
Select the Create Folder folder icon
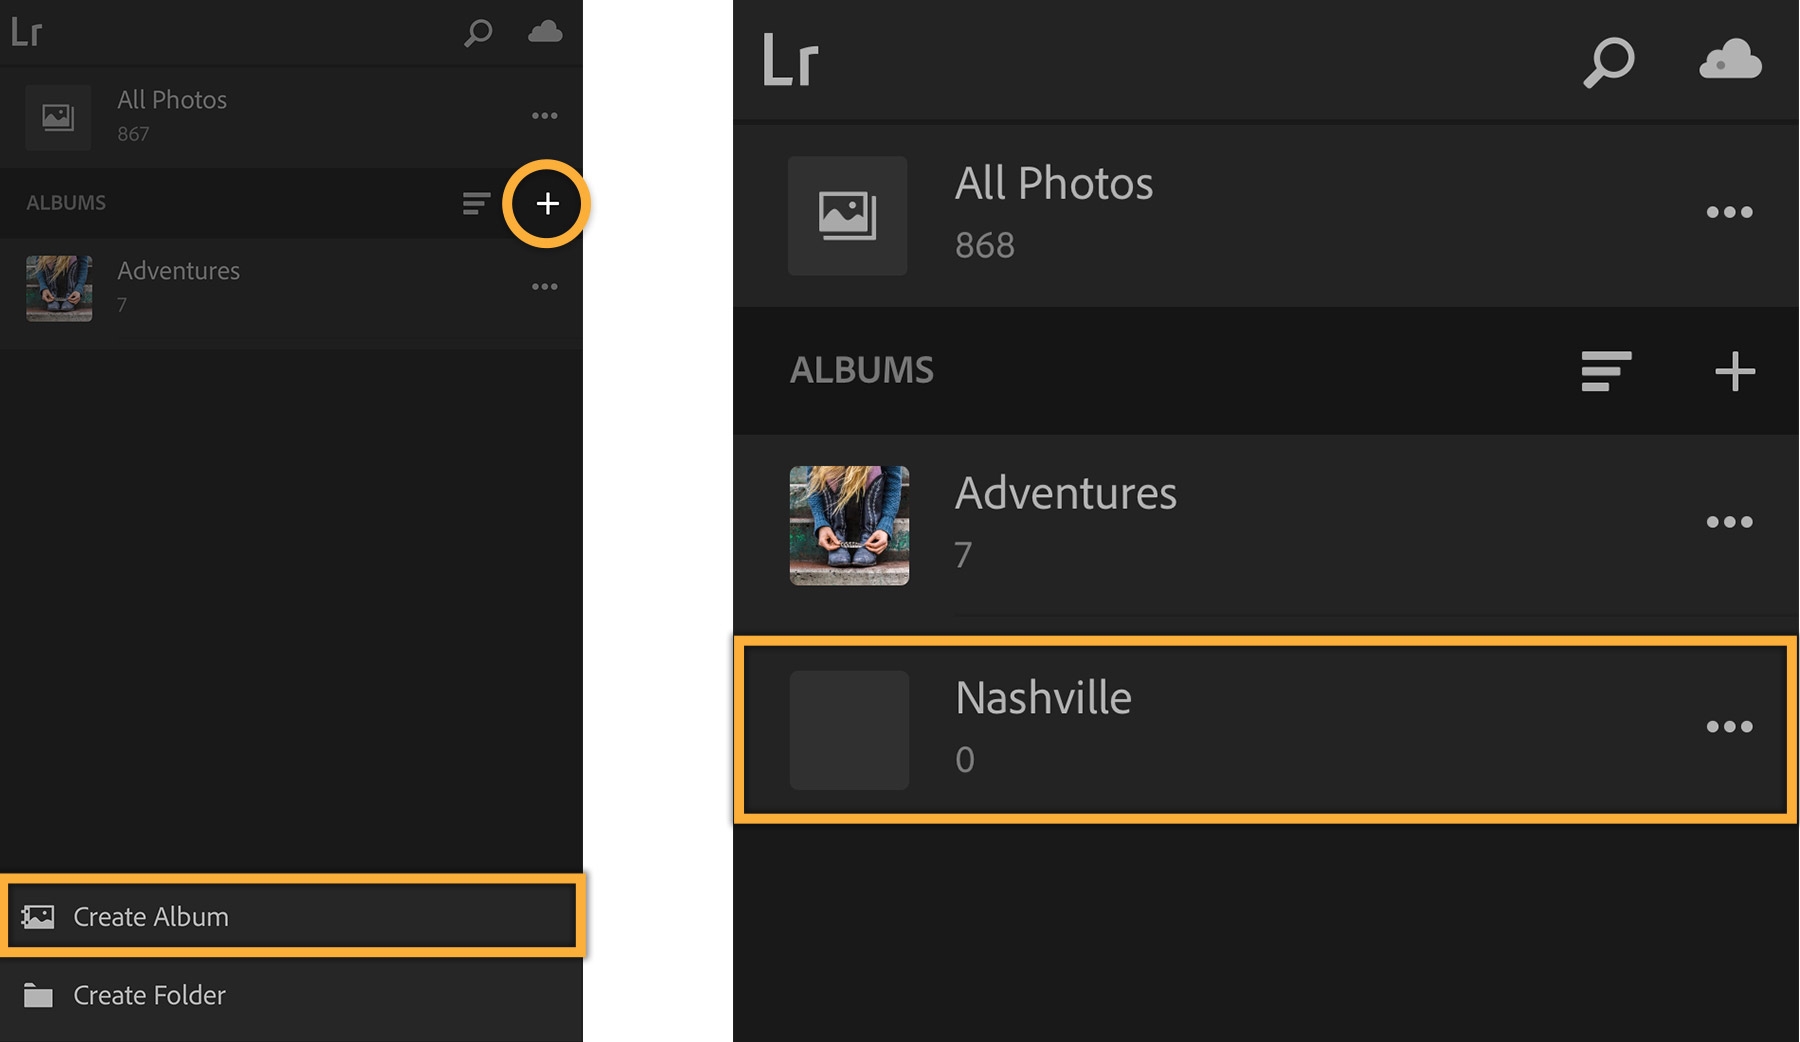click(40, 995)
